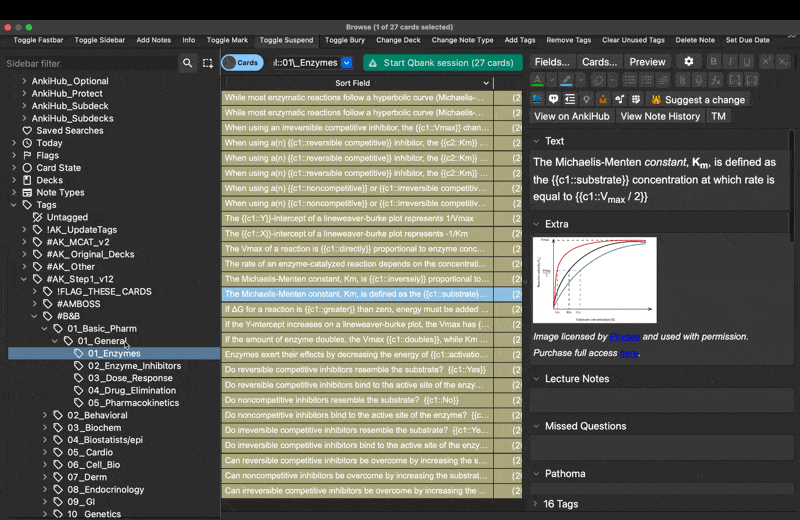
Task: Click Toggle Mark in the toolbar
Action: pyautogui.click(x=227, y=40)
